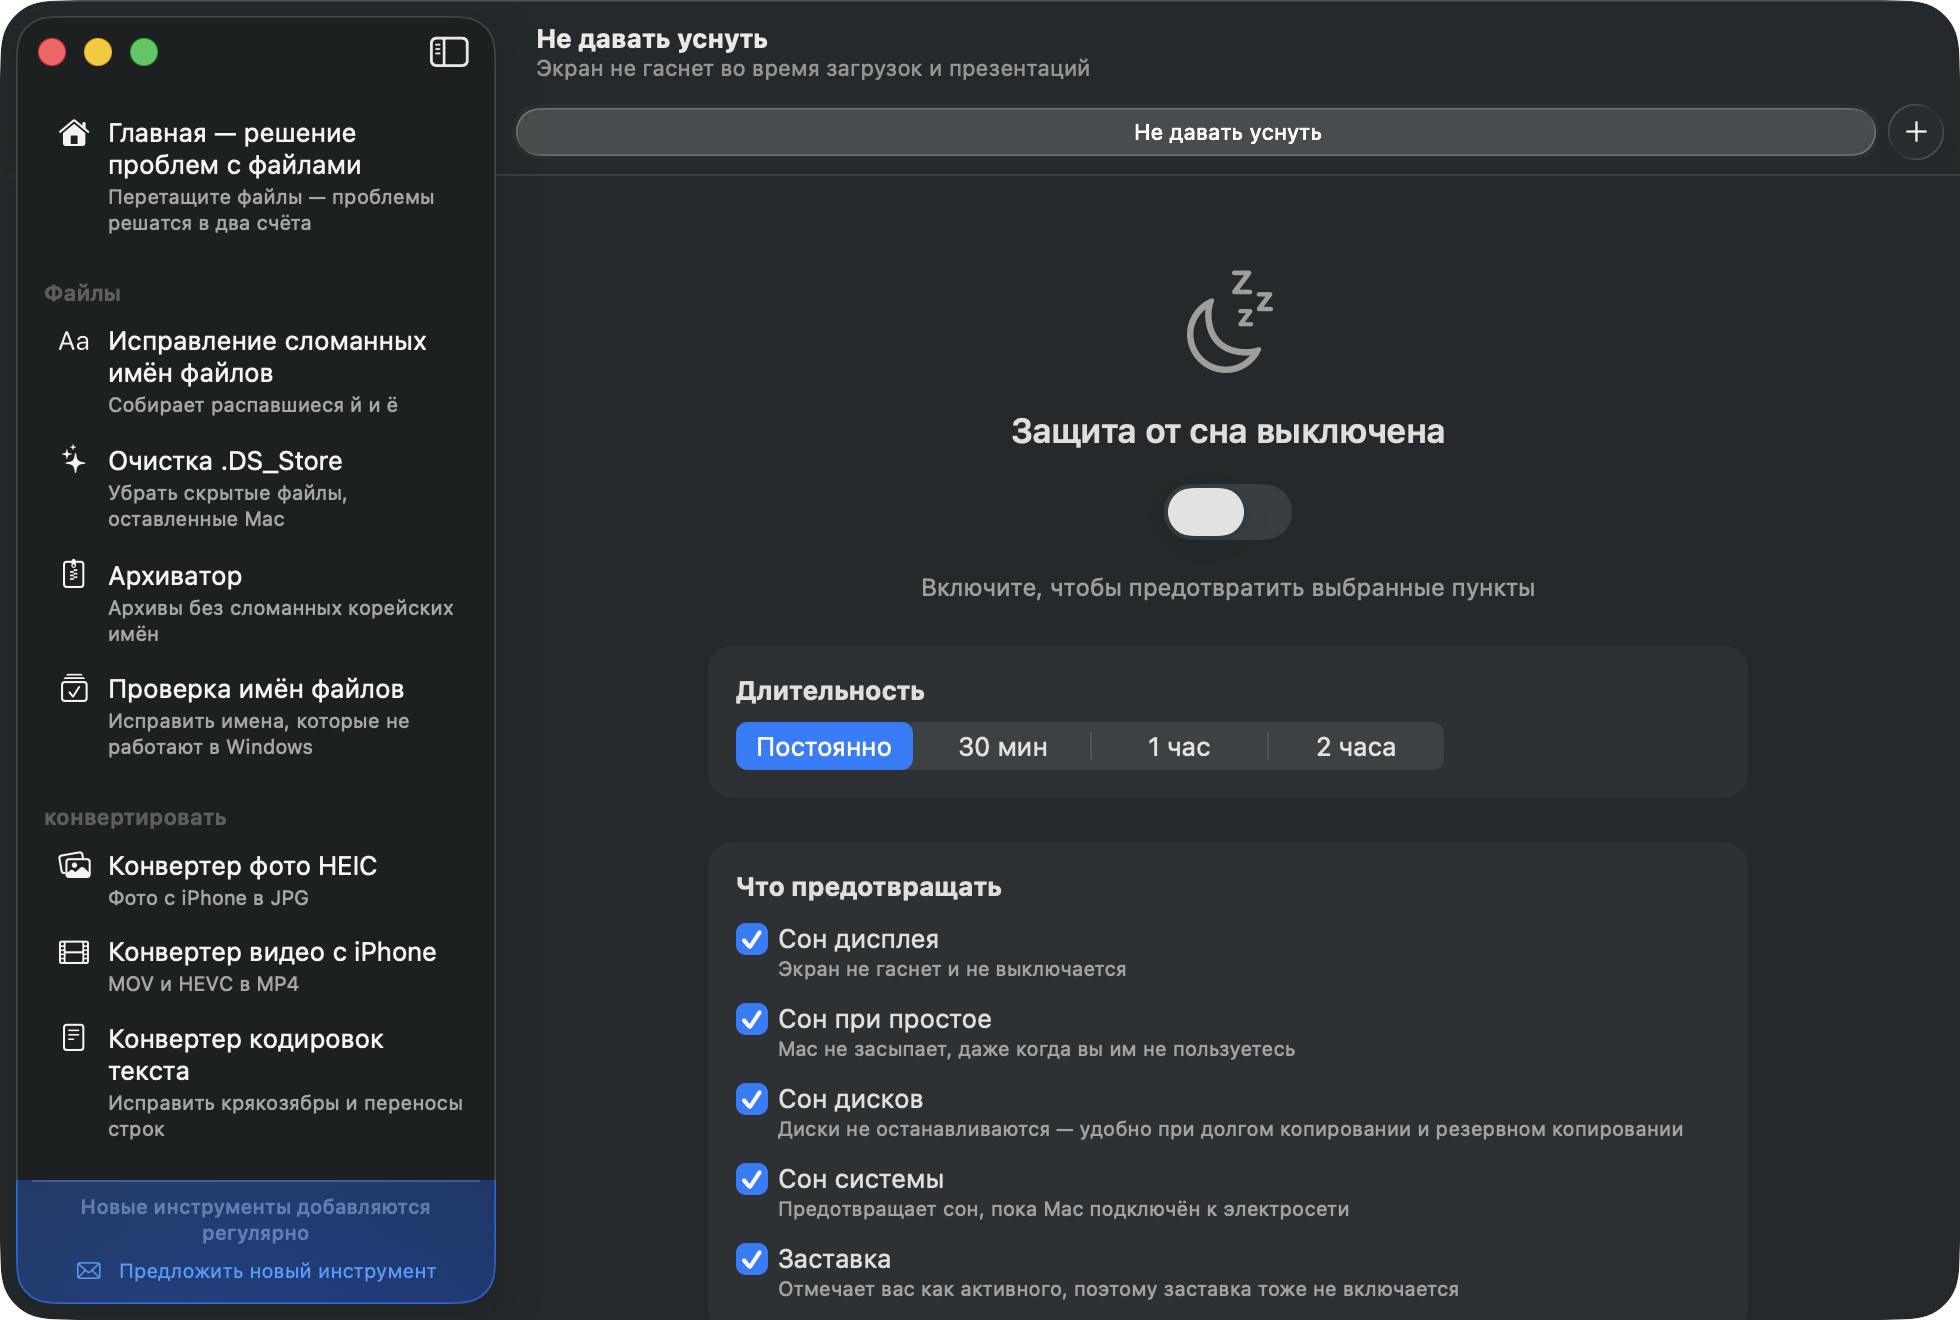This screenshot has height=1320, width=1960.
Task: Click the Экран не гаснет во время загрузок subtitle
Action: 813,69
